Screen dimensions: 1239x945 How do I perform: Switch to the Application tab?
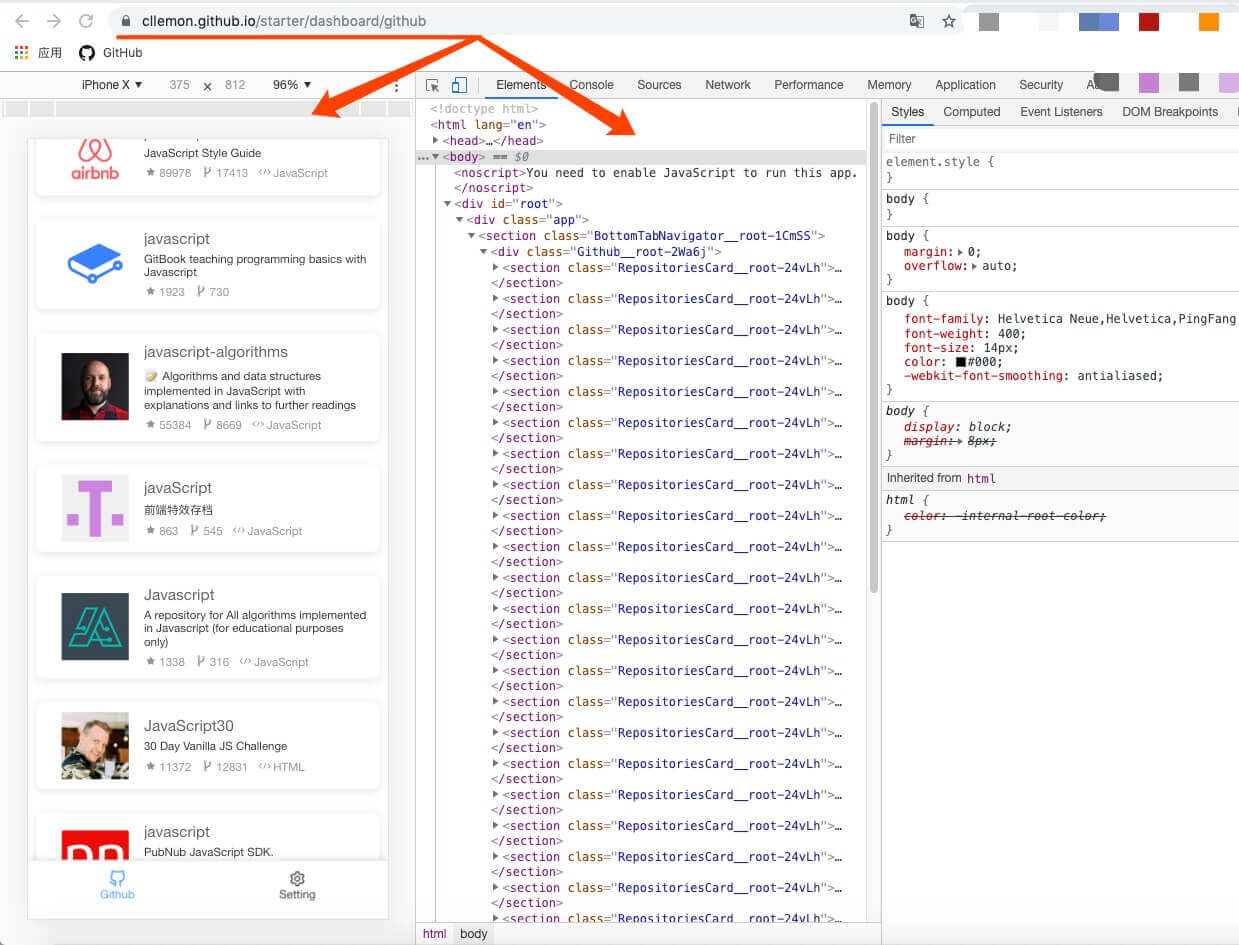(x=965, y=85)
